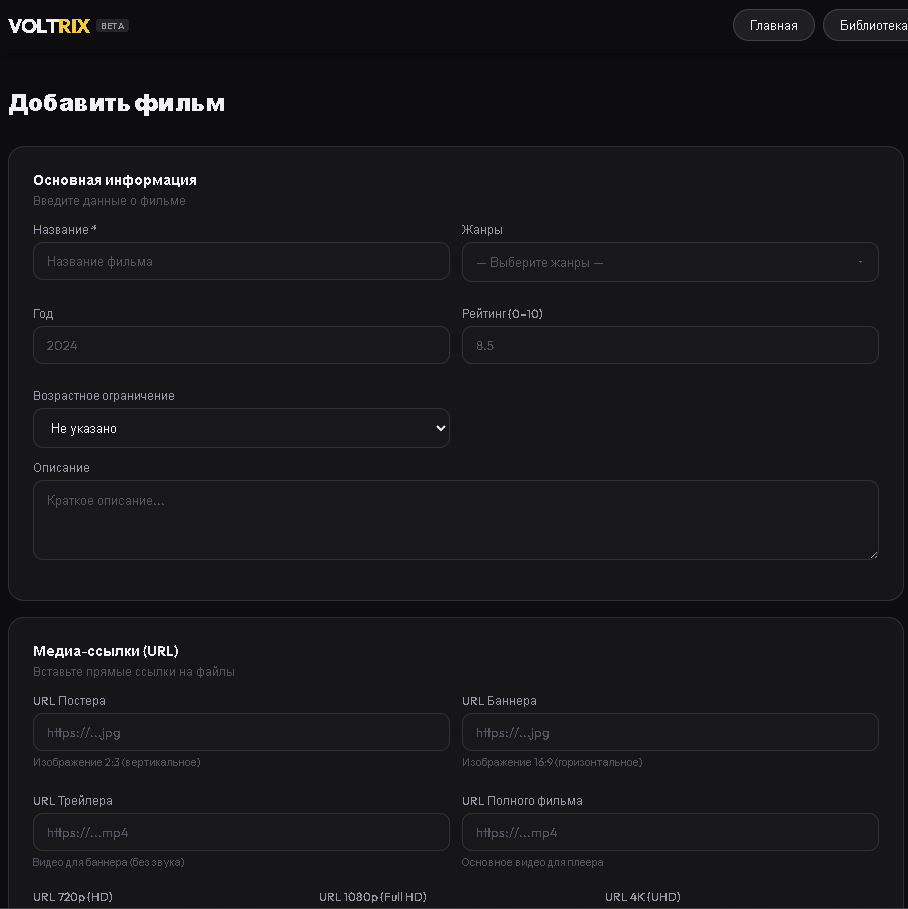Click the URL 1080p (Full HD) label

(373, 897)
